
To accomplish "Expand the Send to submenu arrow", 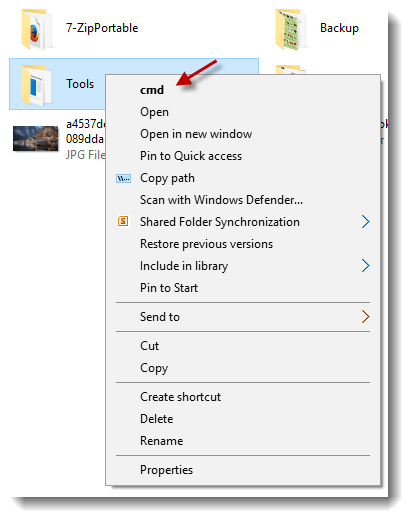I will (x=365, y=317).
